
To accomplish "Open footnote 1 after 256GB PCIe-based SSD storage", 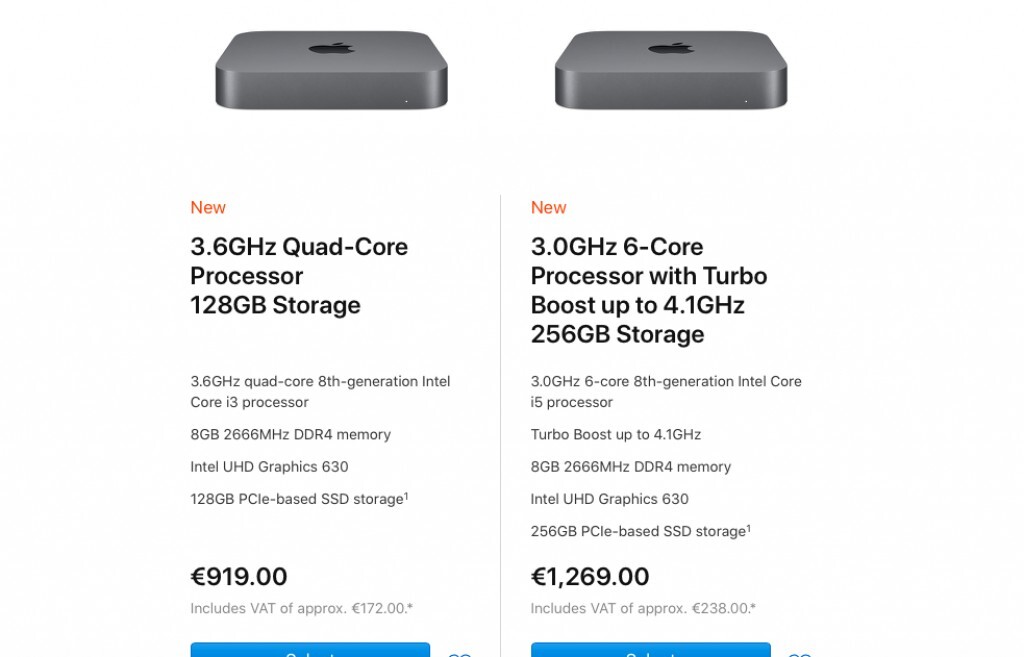I will 748,528.
